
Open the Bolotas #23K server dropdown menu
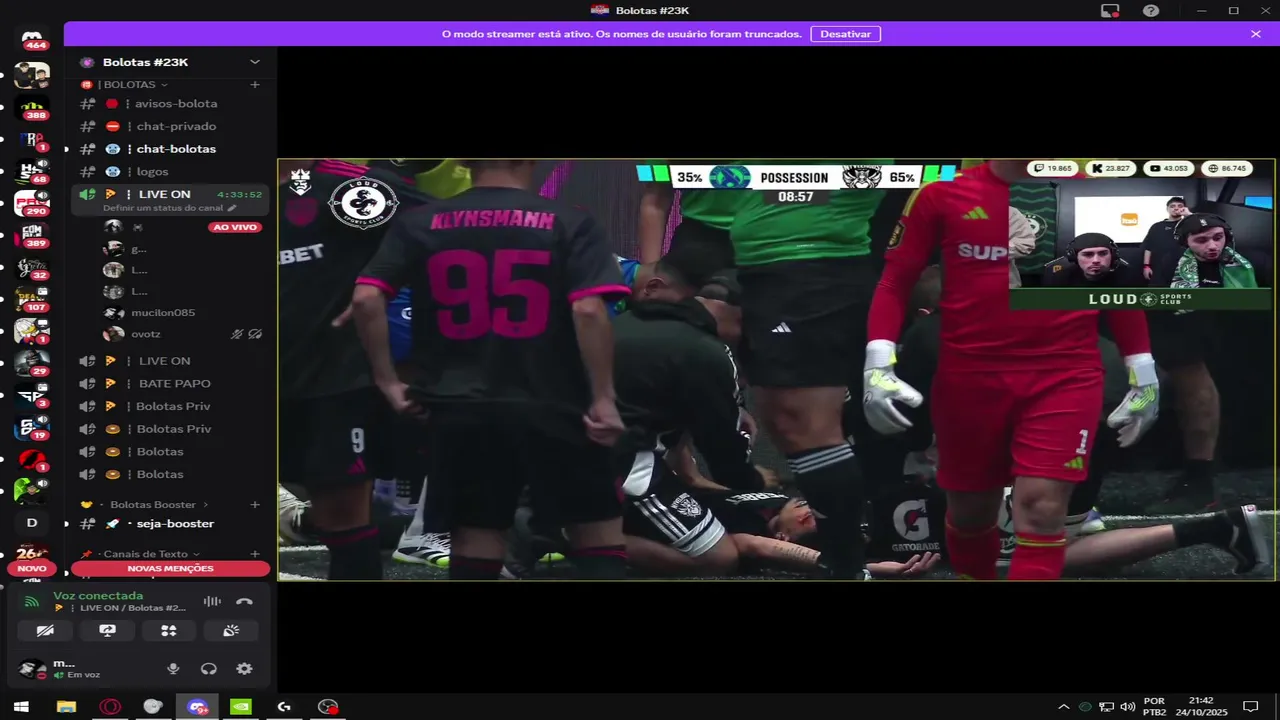254,62
